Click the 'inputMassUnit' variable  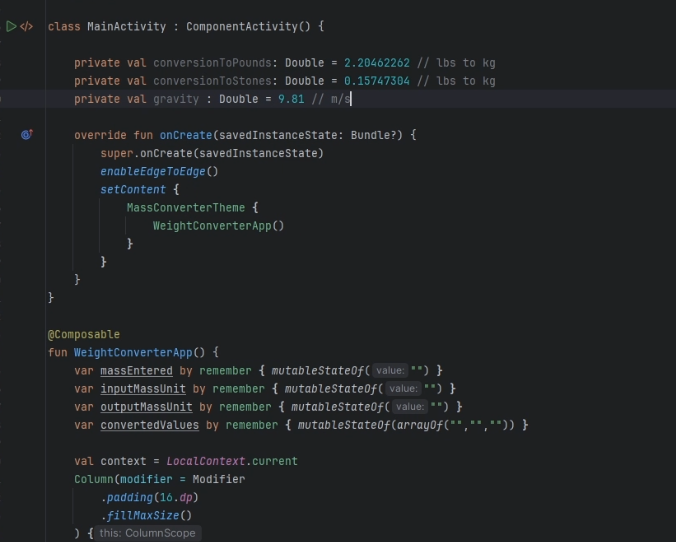click(143, 389)
